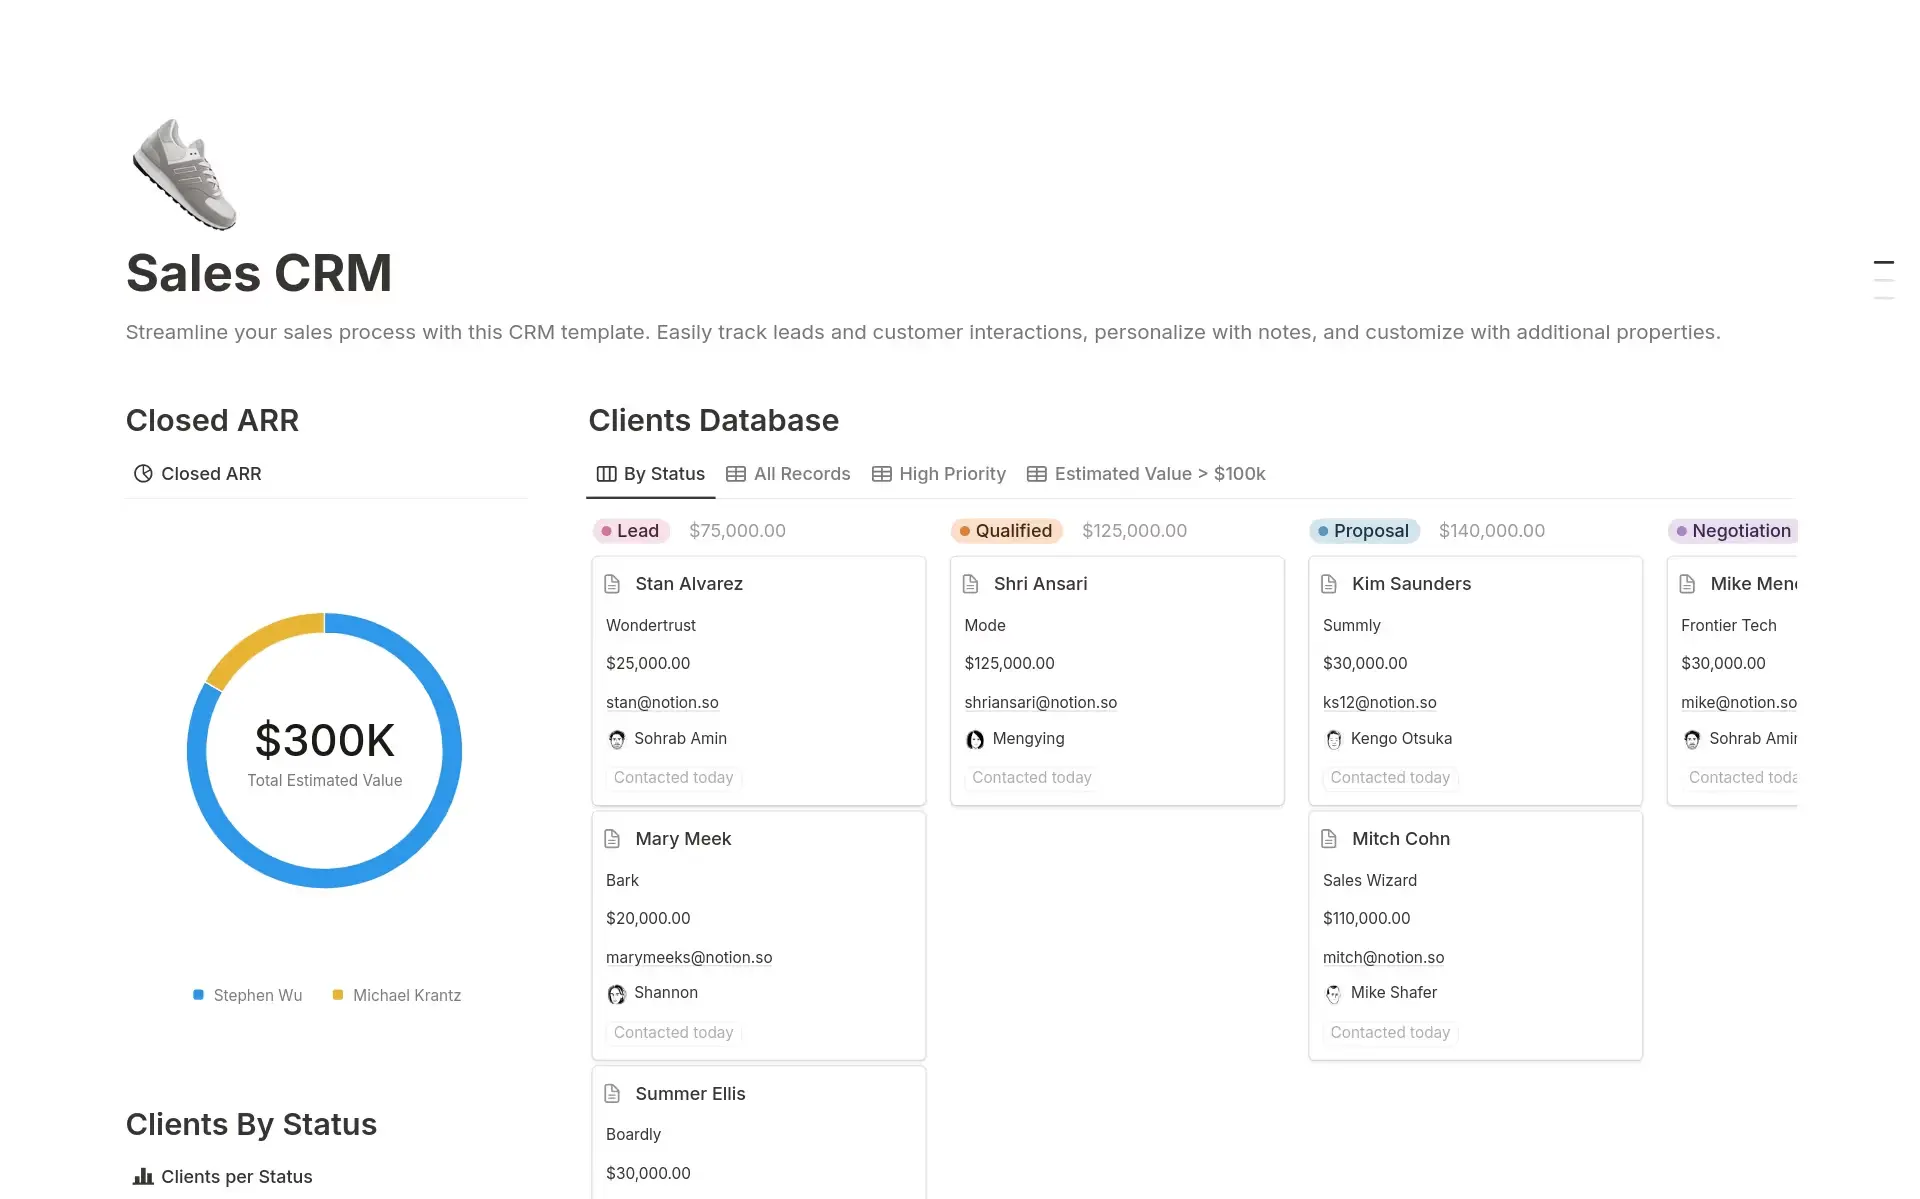Click the page icon beside Mitch Cohn

[x=1331, y=838]
